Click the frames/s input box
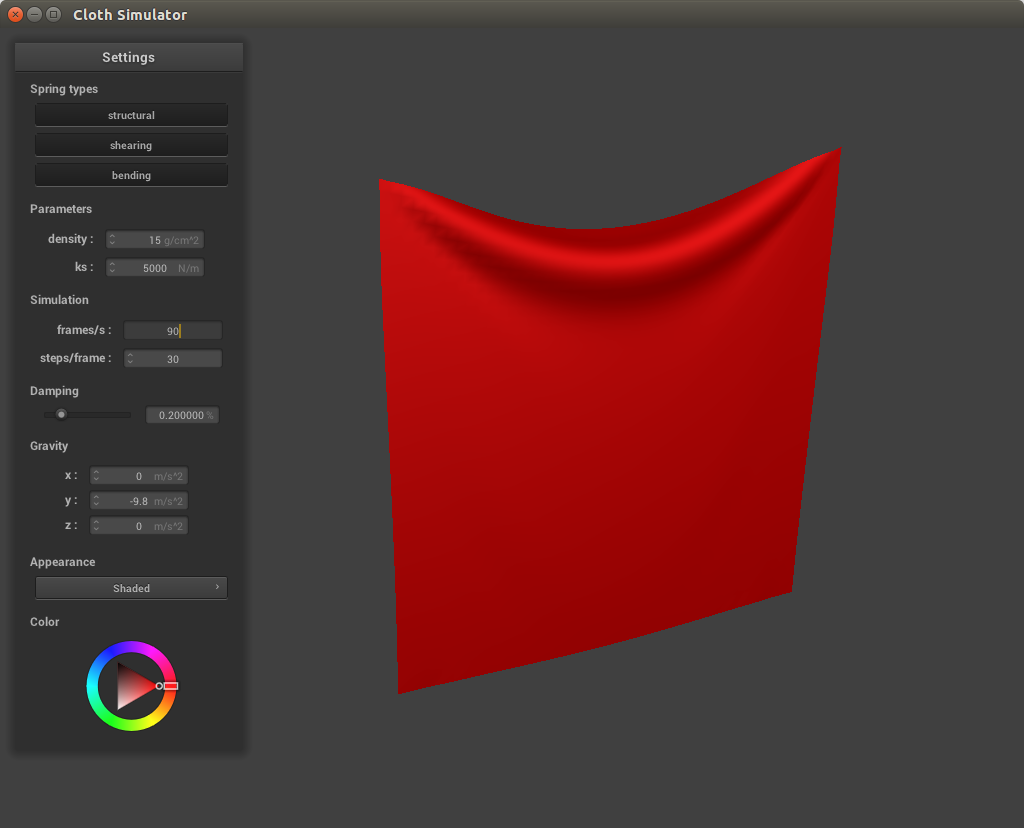 tap(172, 331)
